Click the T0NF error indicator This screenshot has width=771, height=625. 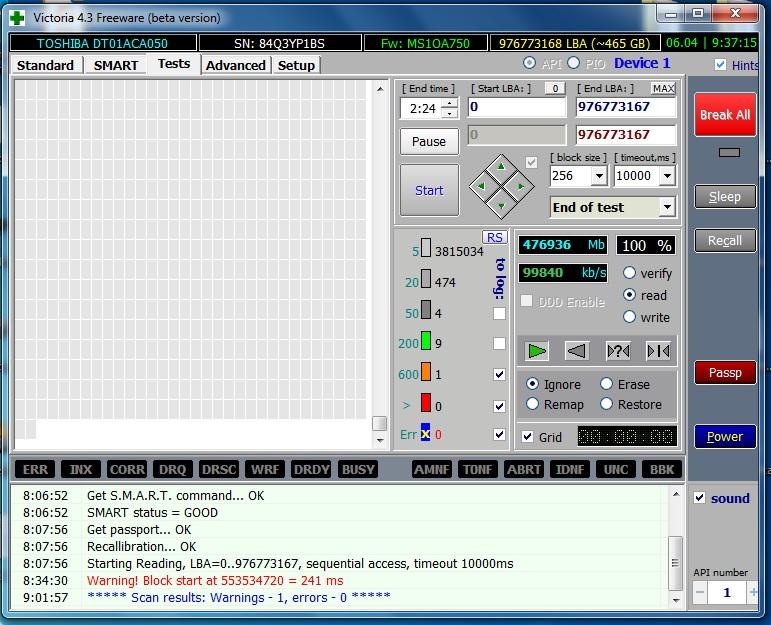[x=478, y=469]
